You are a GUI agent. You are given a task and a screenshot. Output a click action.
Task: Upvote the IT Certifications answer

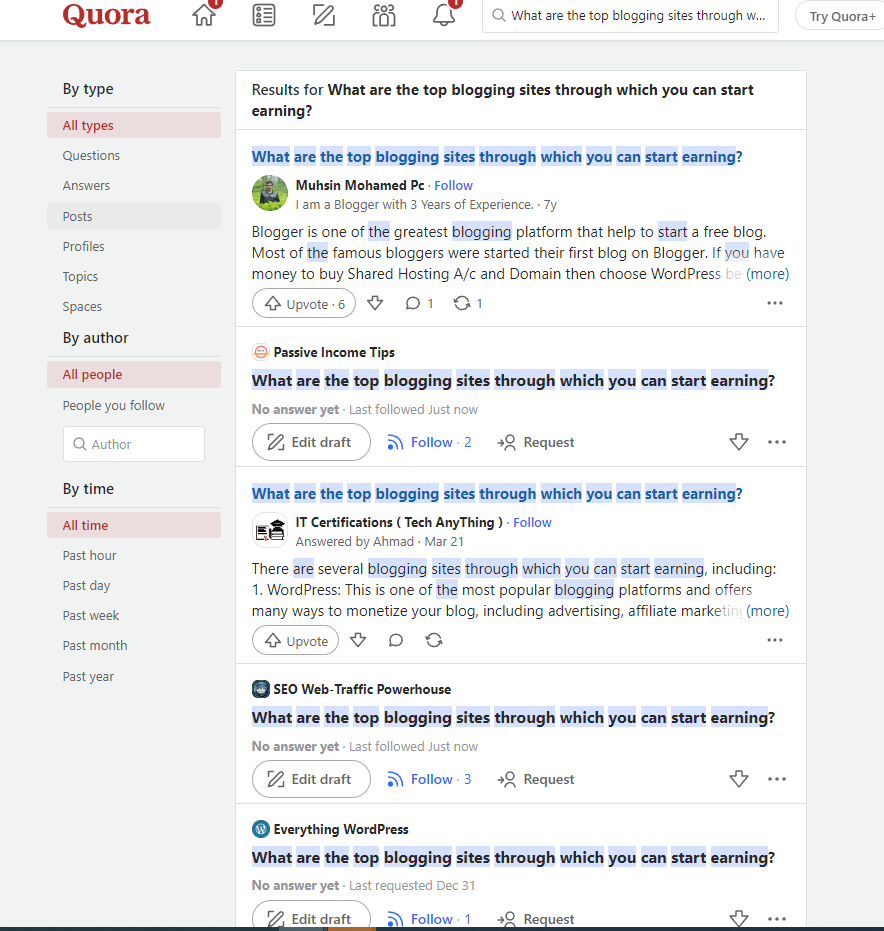pos(296,641)
